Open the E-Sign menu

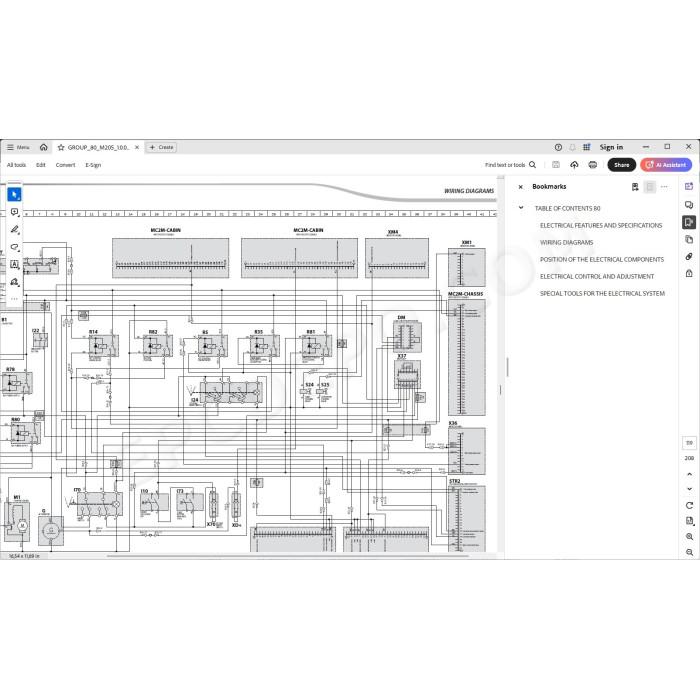tap(93, 165)
